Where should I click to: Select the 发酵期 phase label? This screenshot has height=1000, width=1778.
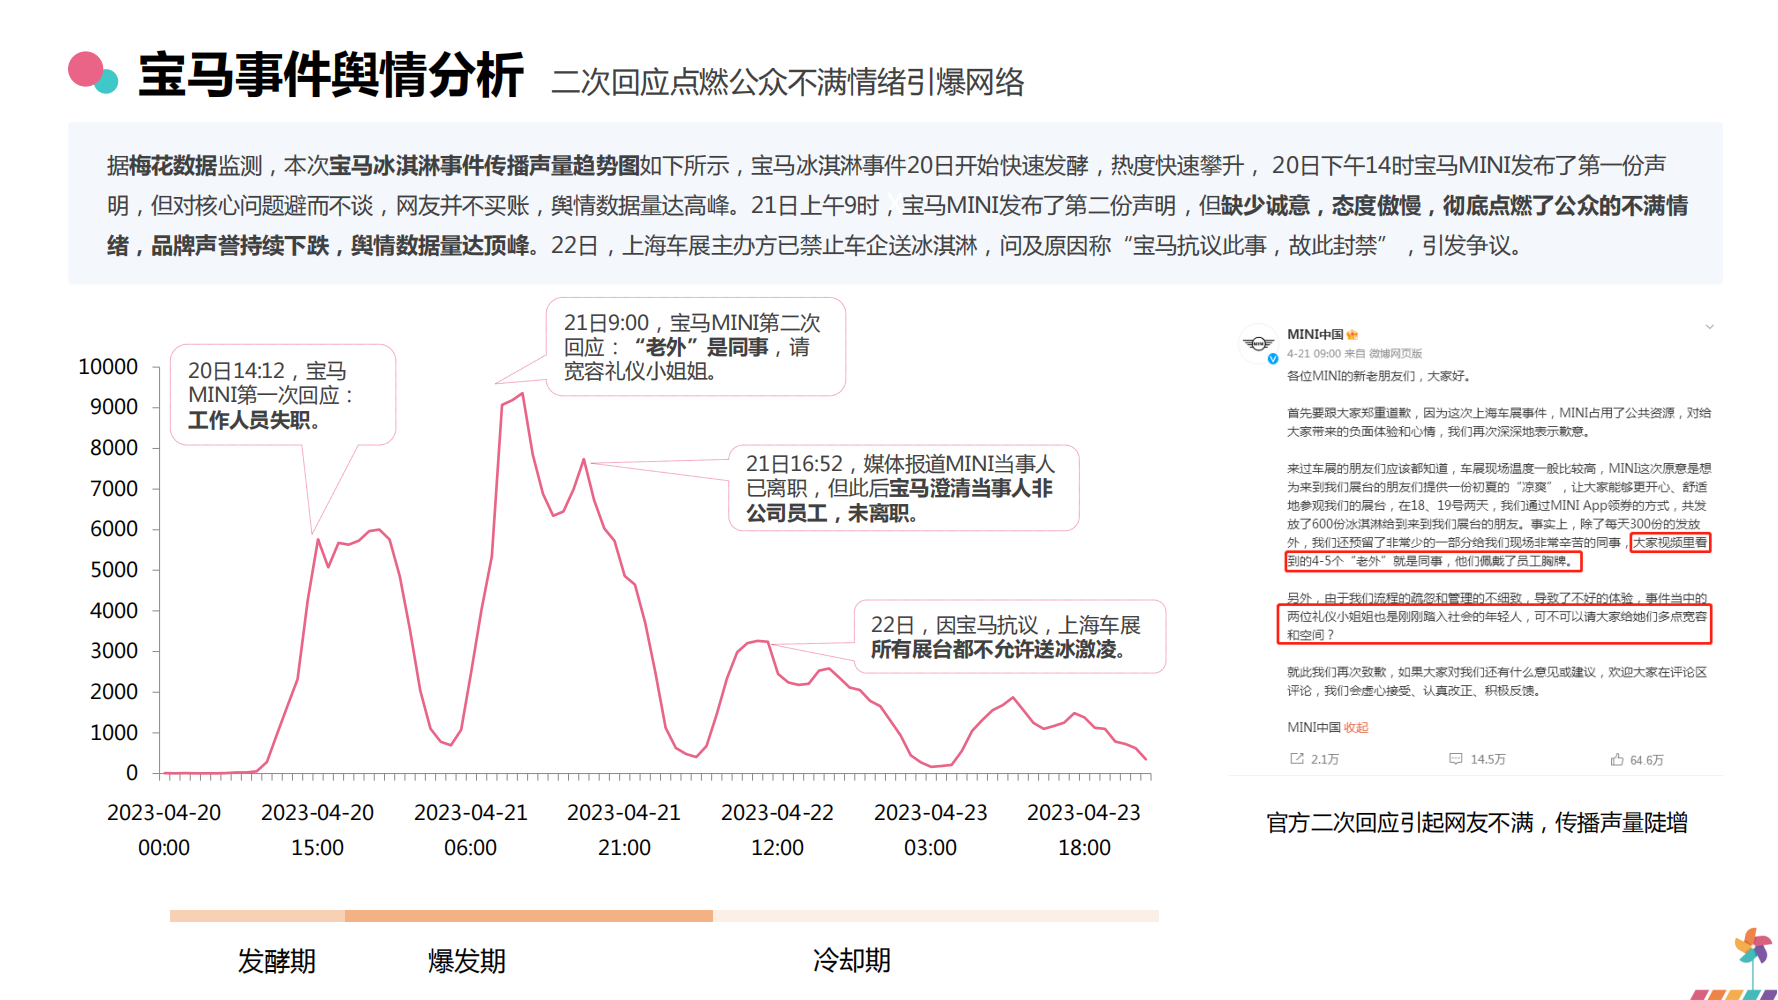[x=276, y=961]
